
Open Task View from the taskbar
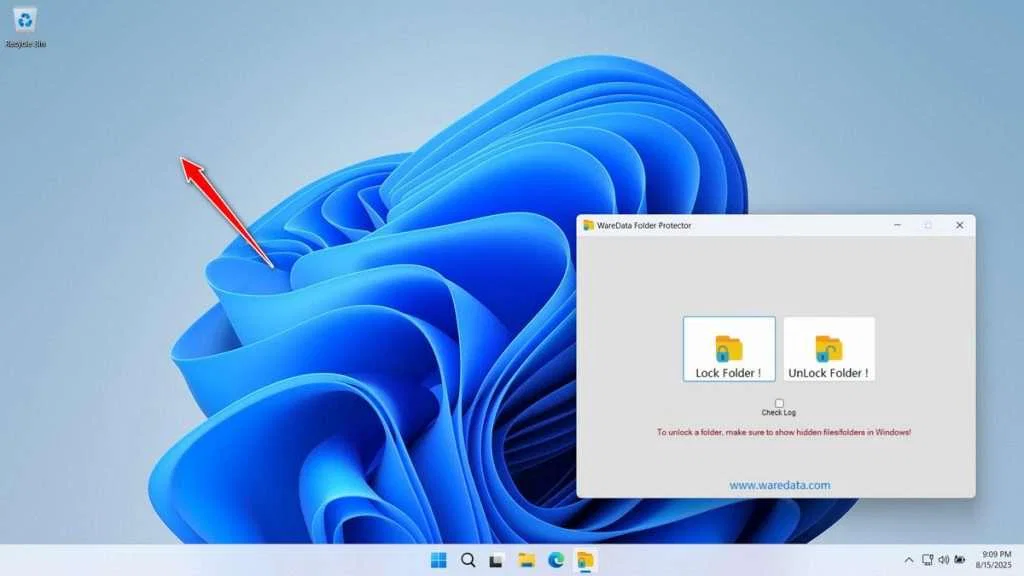pos(497,560)
